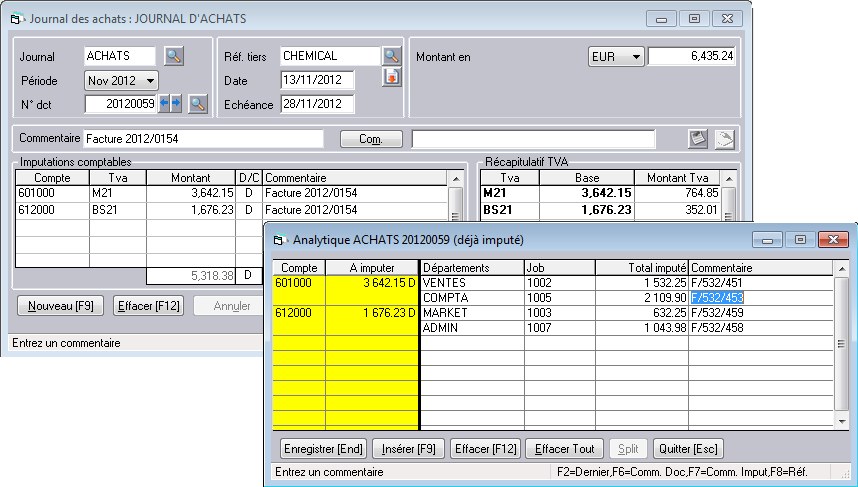
Task: Click the document number navigation arrows
Action: [x=169, y=103]
